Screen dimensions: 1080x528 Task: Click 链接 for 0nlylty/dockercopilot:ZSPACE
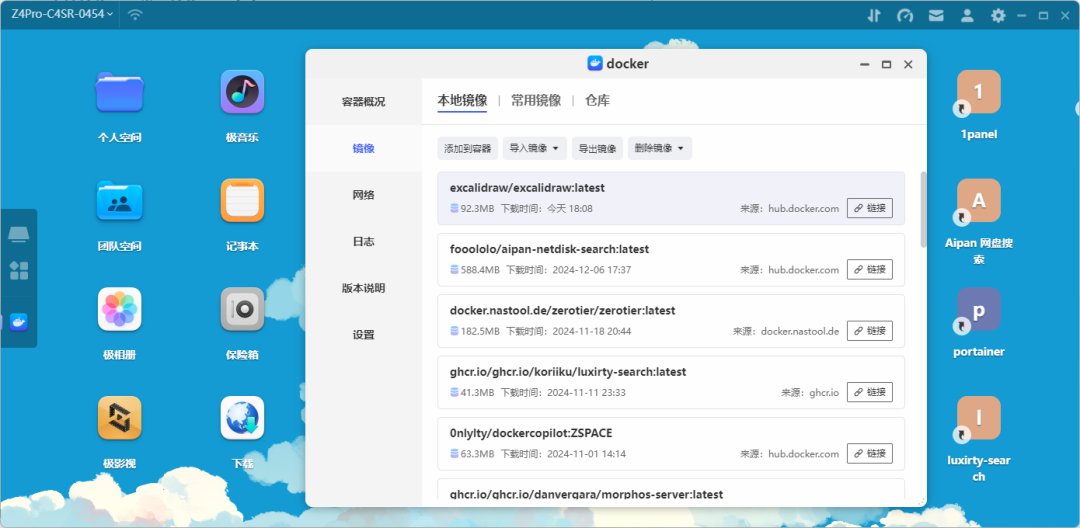(x=870, y=454)
